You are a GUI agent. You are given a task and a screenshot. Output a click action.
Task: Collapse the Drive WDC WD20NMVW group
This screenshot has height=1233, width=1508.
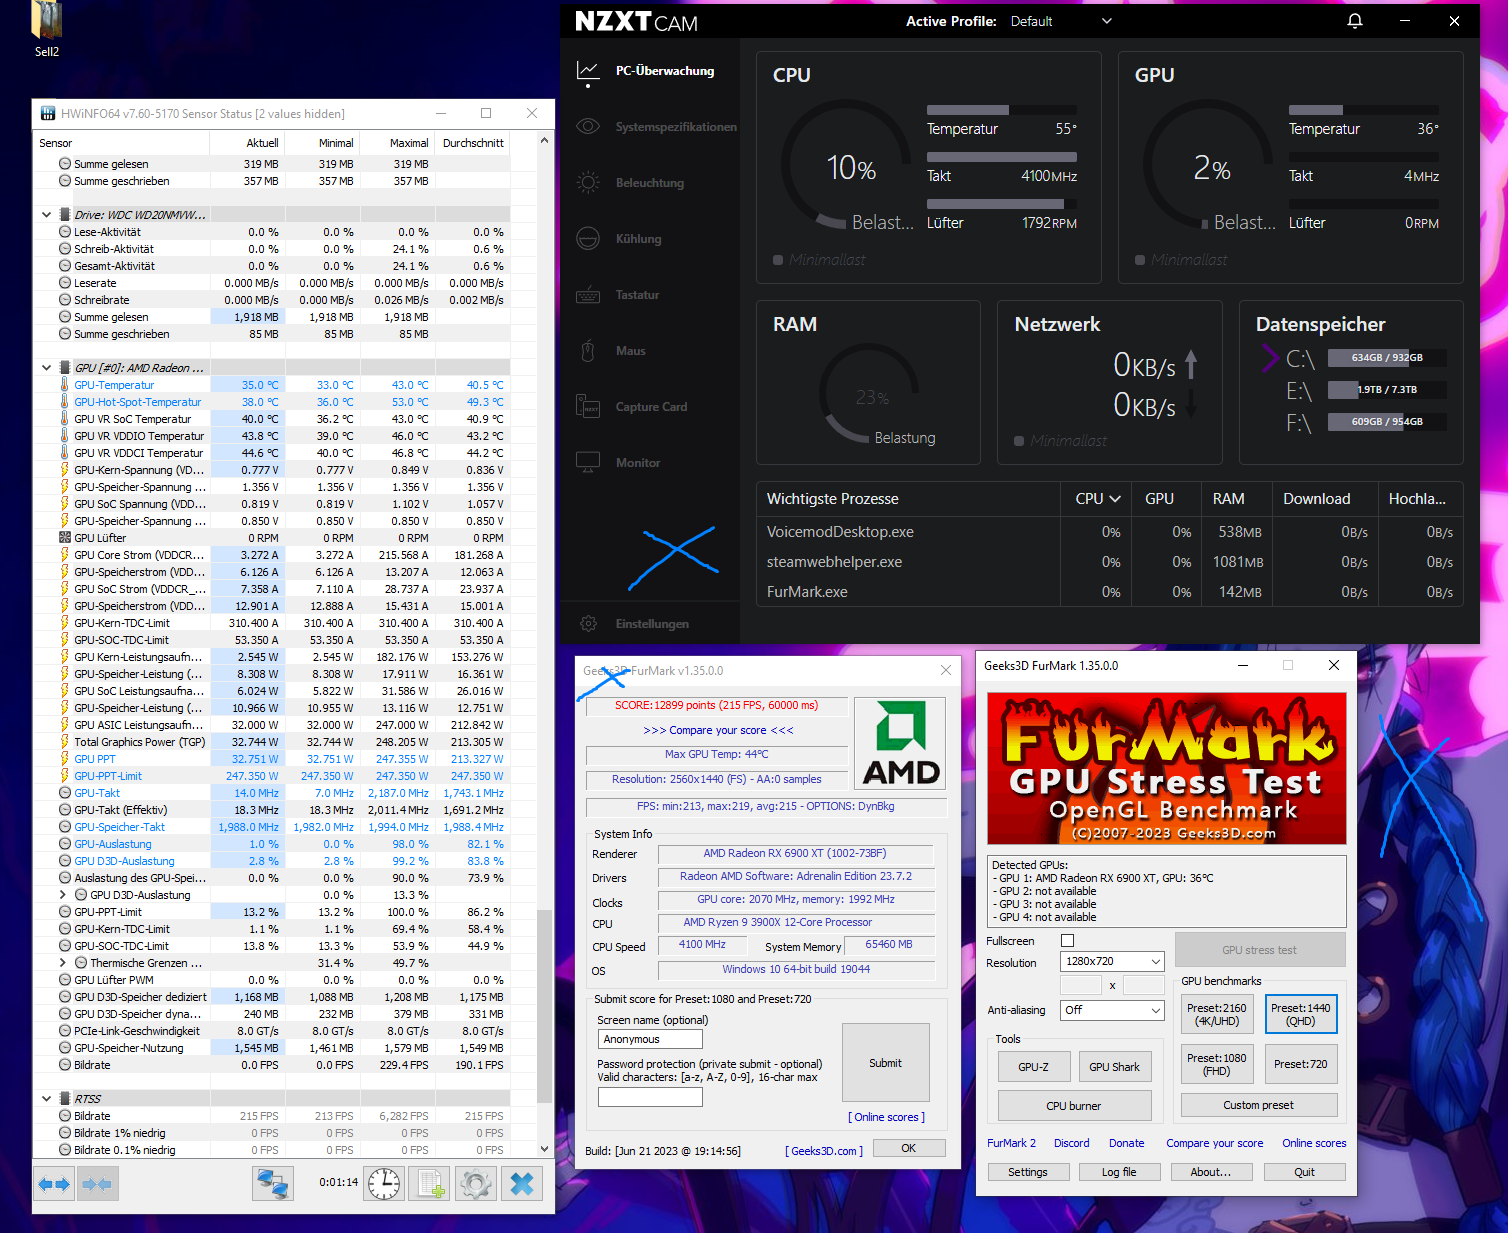pyautogui.click(x=46, y=215)
